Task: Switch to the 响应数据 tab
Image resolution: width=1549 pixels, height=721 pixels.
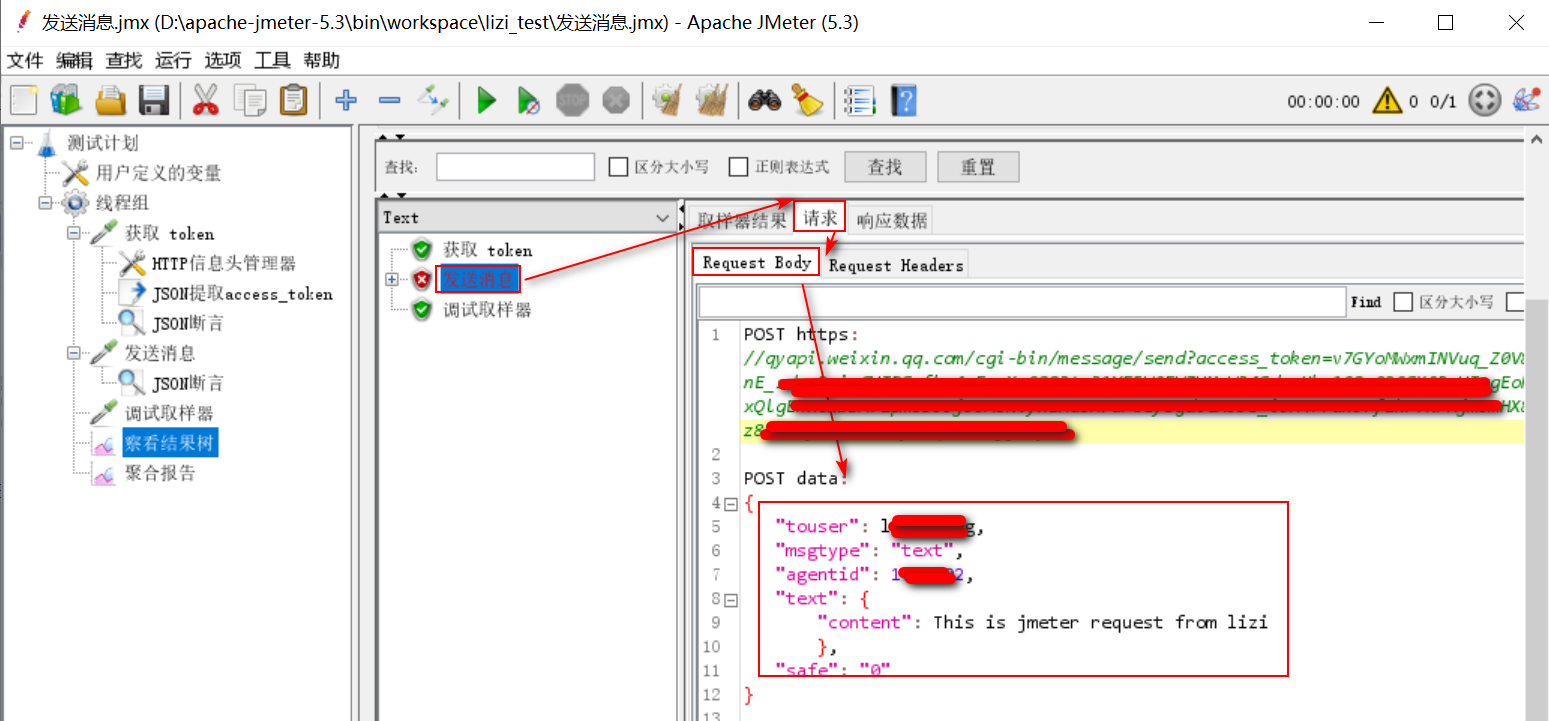Action: coord(892,220)
